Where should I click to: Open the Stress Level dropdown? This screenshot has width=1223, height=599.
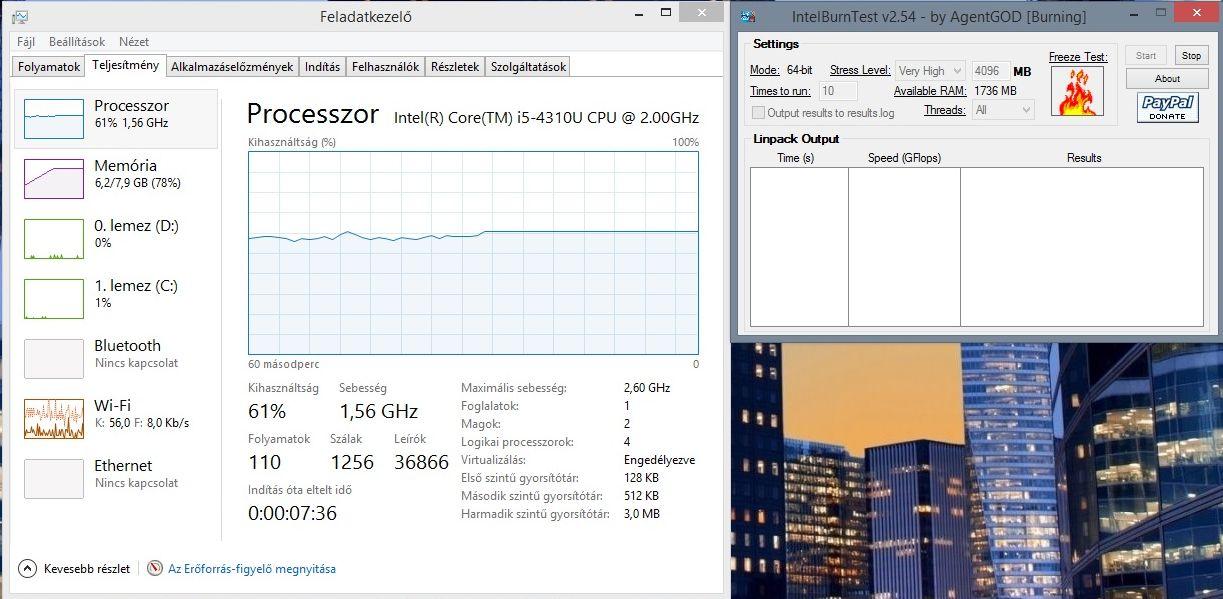[929, 71]
